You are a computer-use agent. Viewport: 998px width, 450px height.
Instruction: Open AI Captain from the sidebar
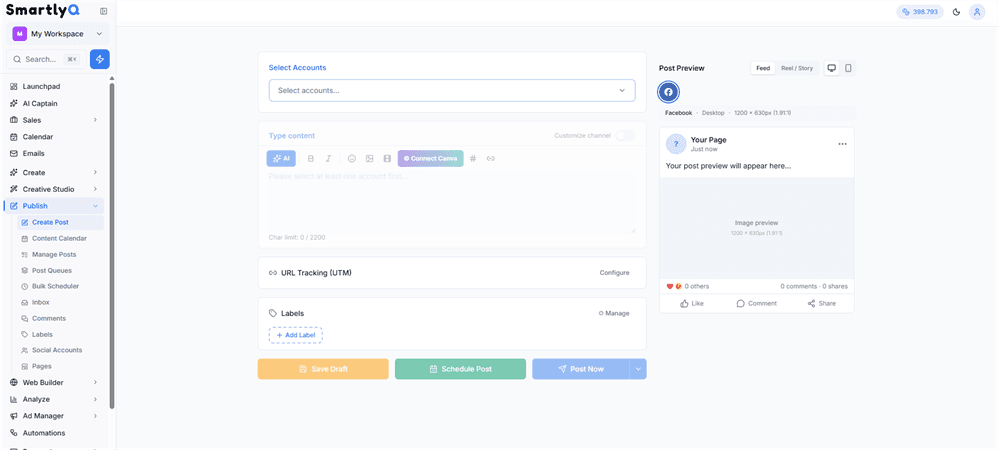pos(54,103)
